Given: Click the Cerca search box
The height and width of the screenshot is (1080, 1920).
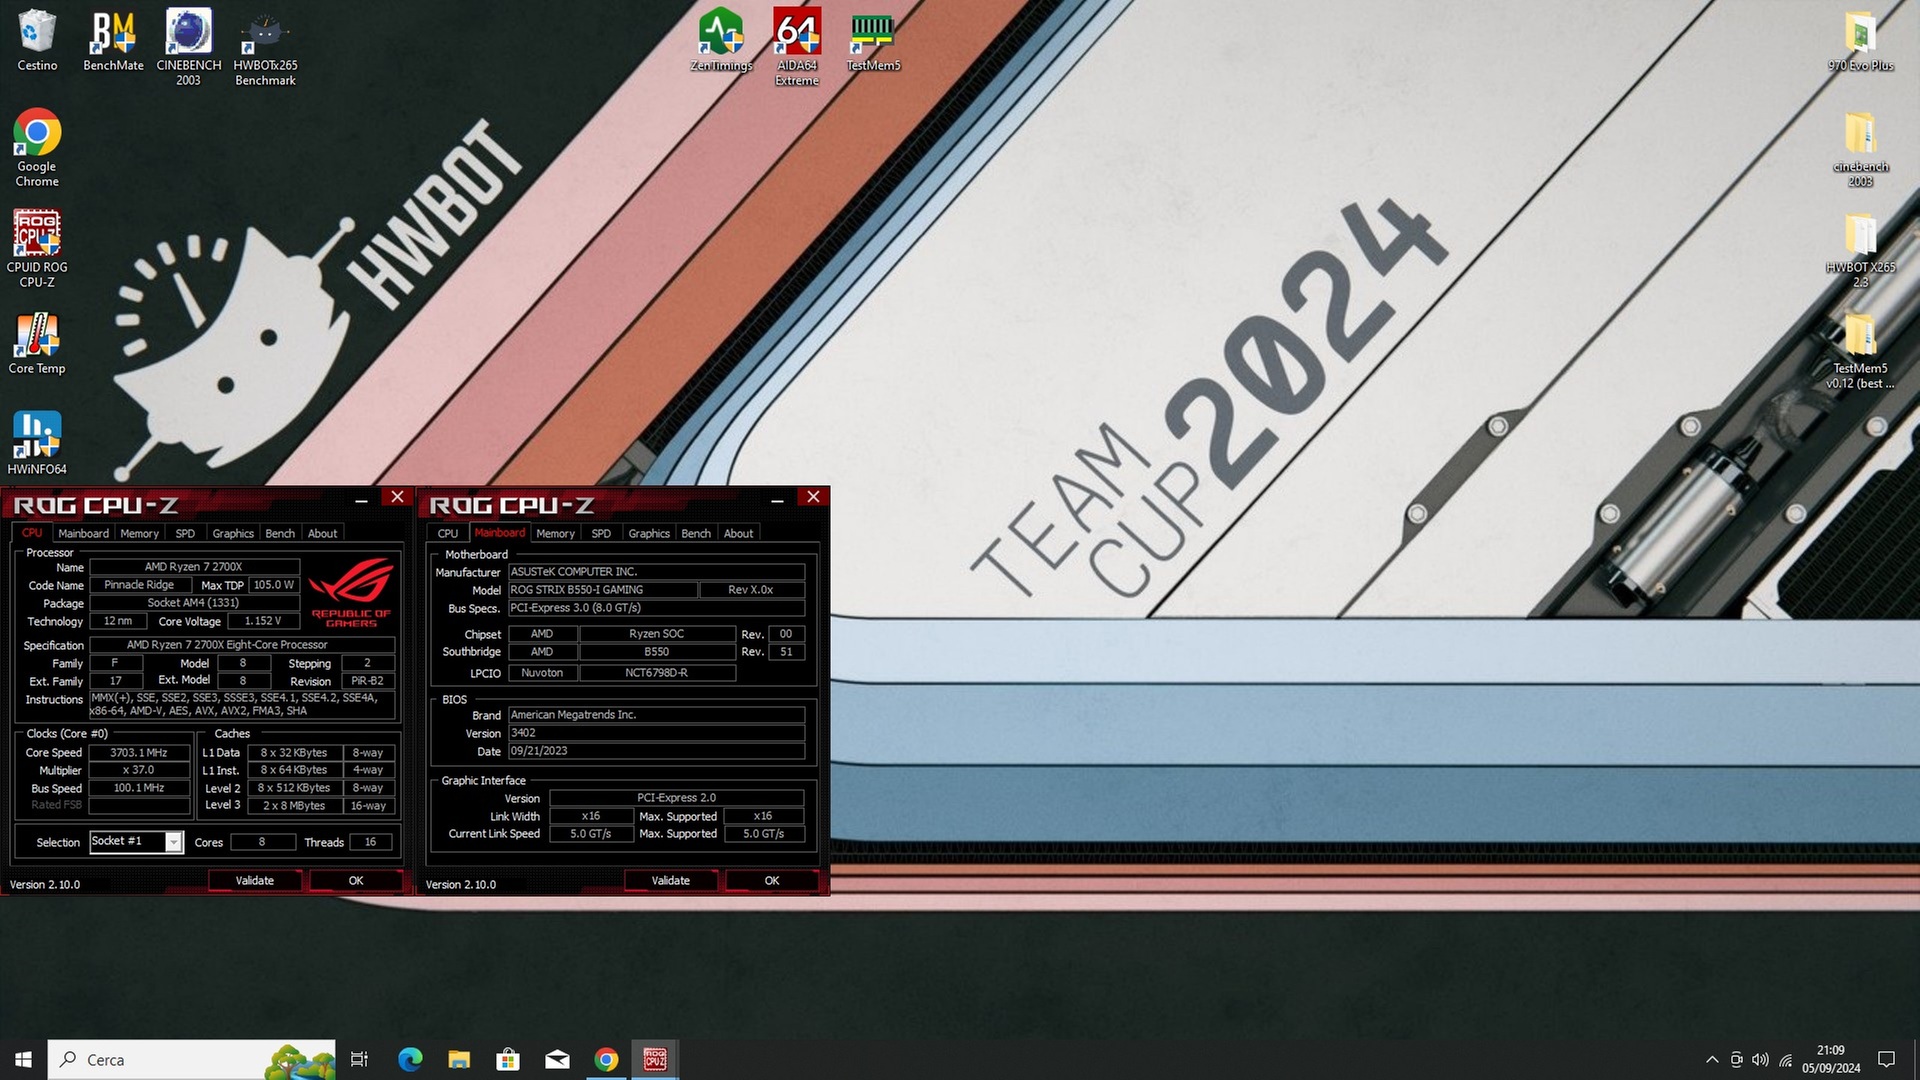Looking at the screenshot, I should (x=192, y=1059).
